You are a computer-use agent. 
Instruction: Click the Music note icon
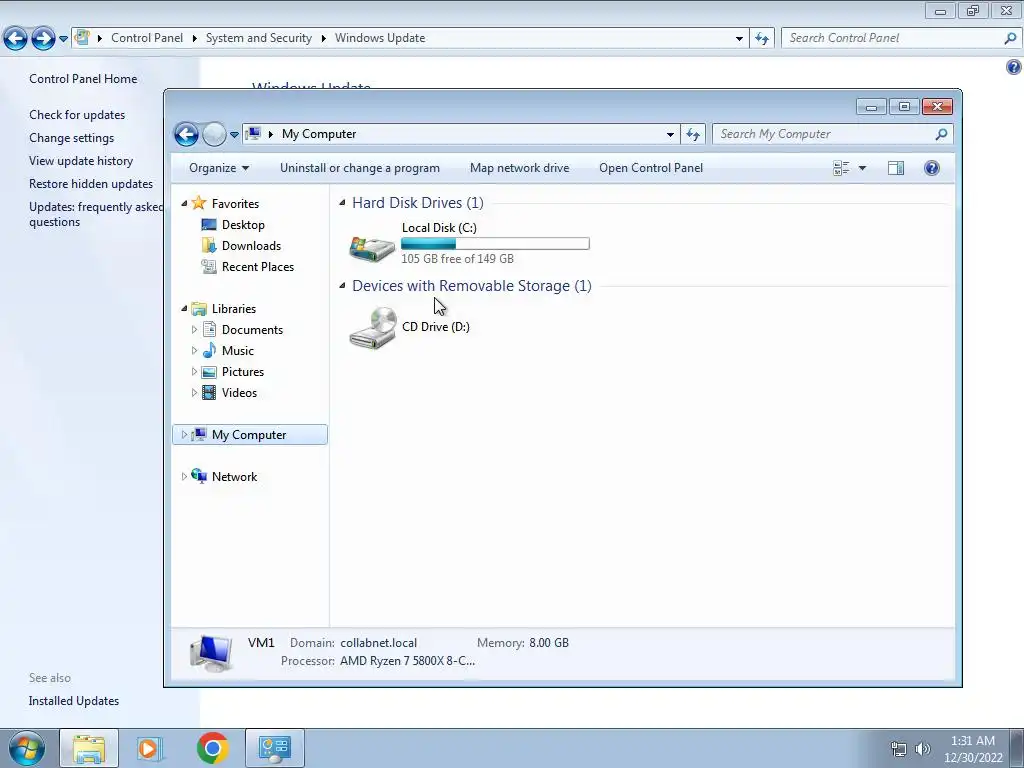coord(209,351)
